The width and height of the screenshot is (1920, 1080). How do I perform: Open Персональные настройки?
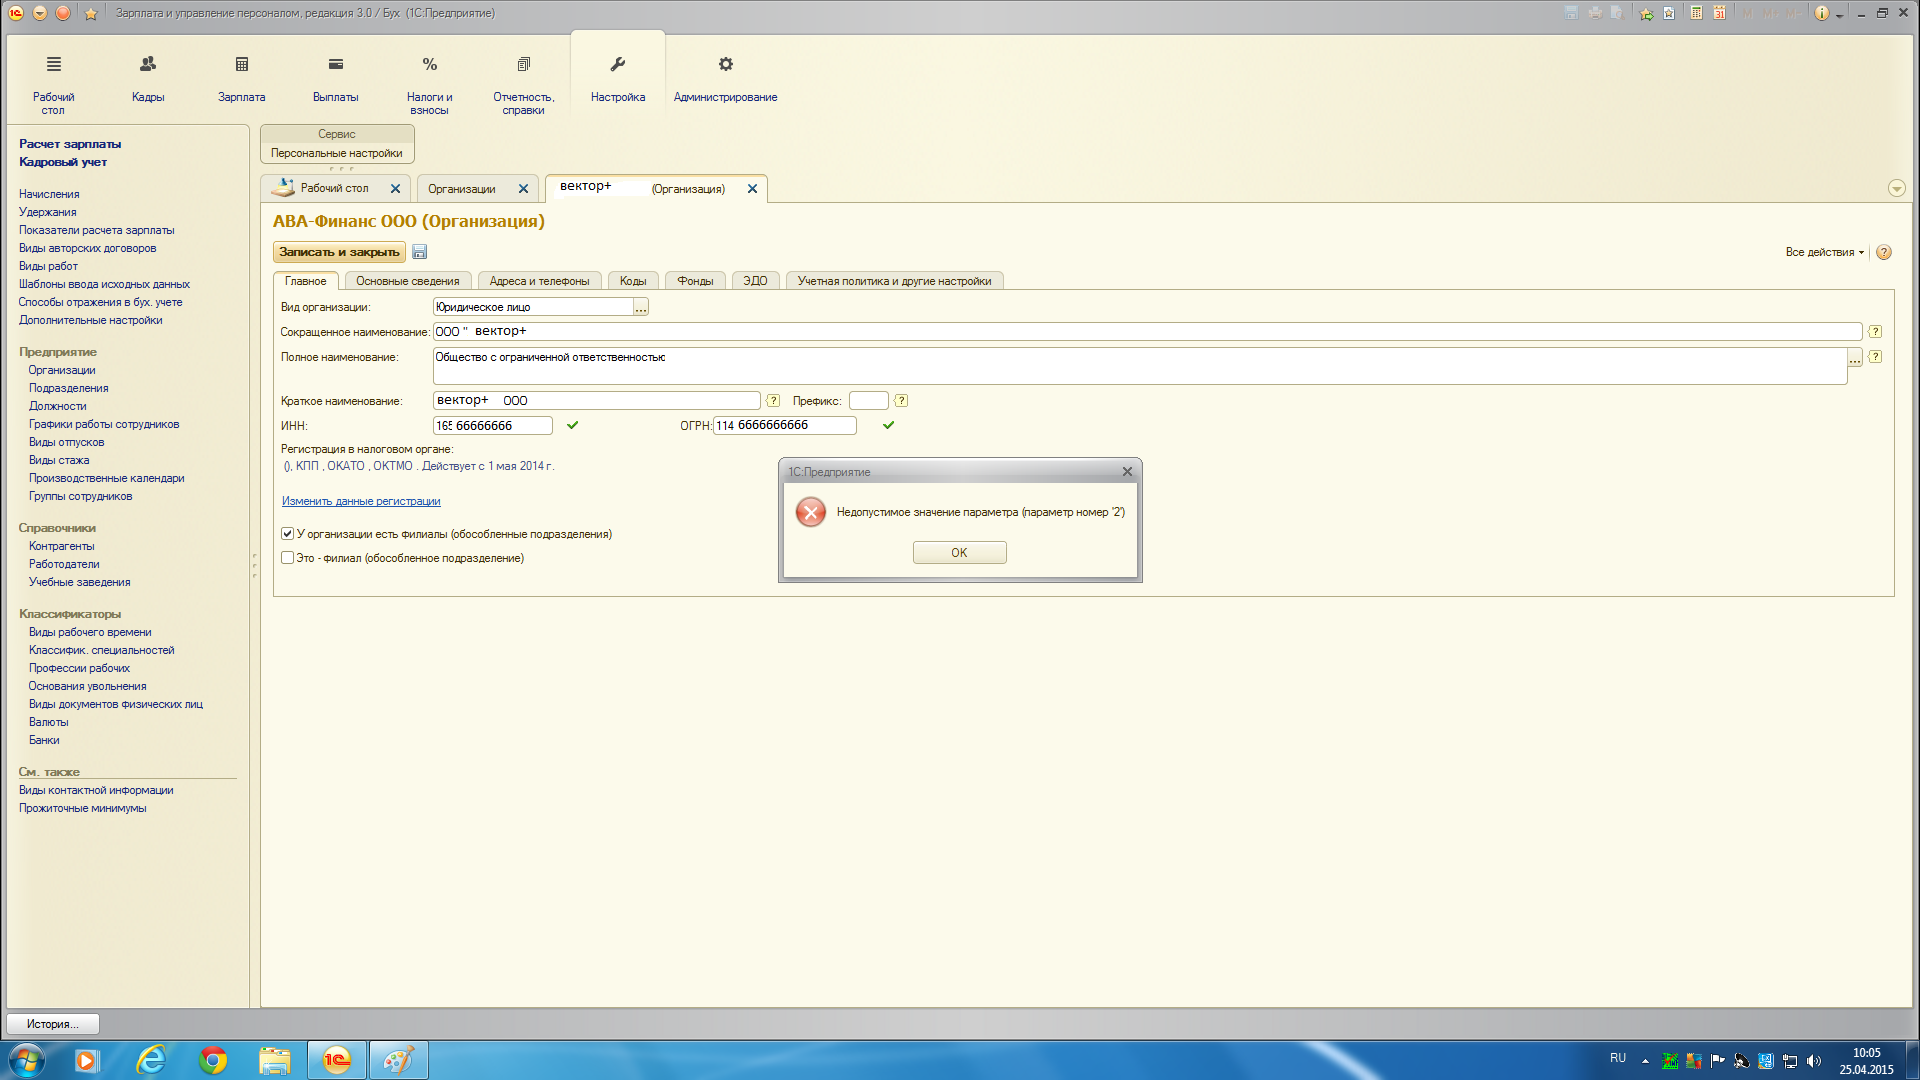tap(337, 153)
